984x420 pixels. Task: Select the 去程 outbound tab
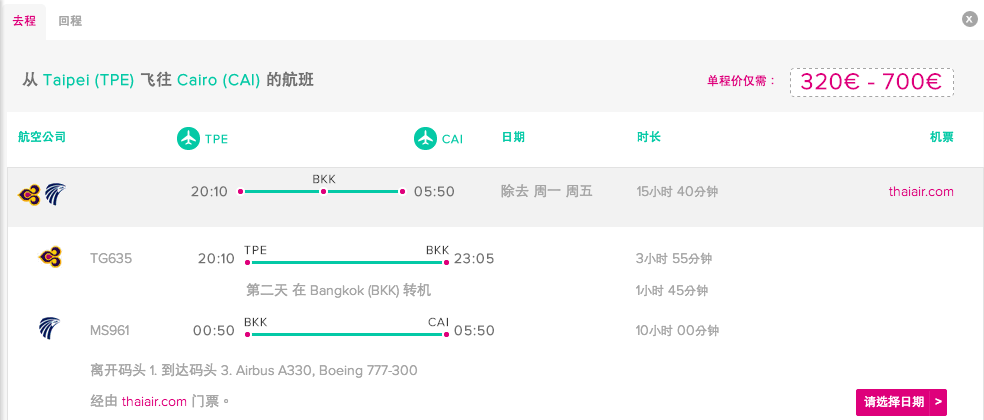coord(24,20)
